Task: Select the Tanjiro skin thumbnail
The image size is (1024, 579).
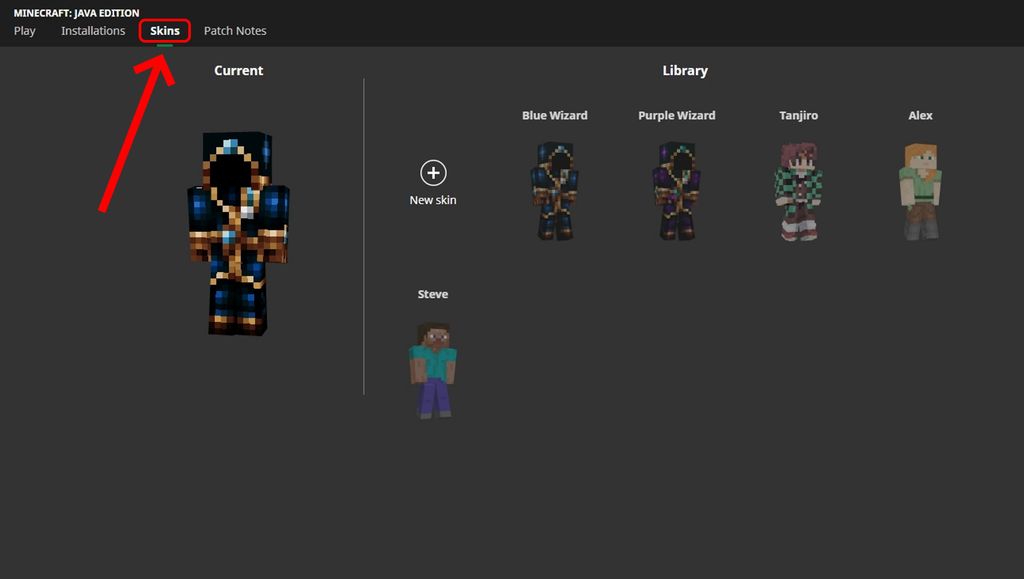Action: [x=798, y=190]
